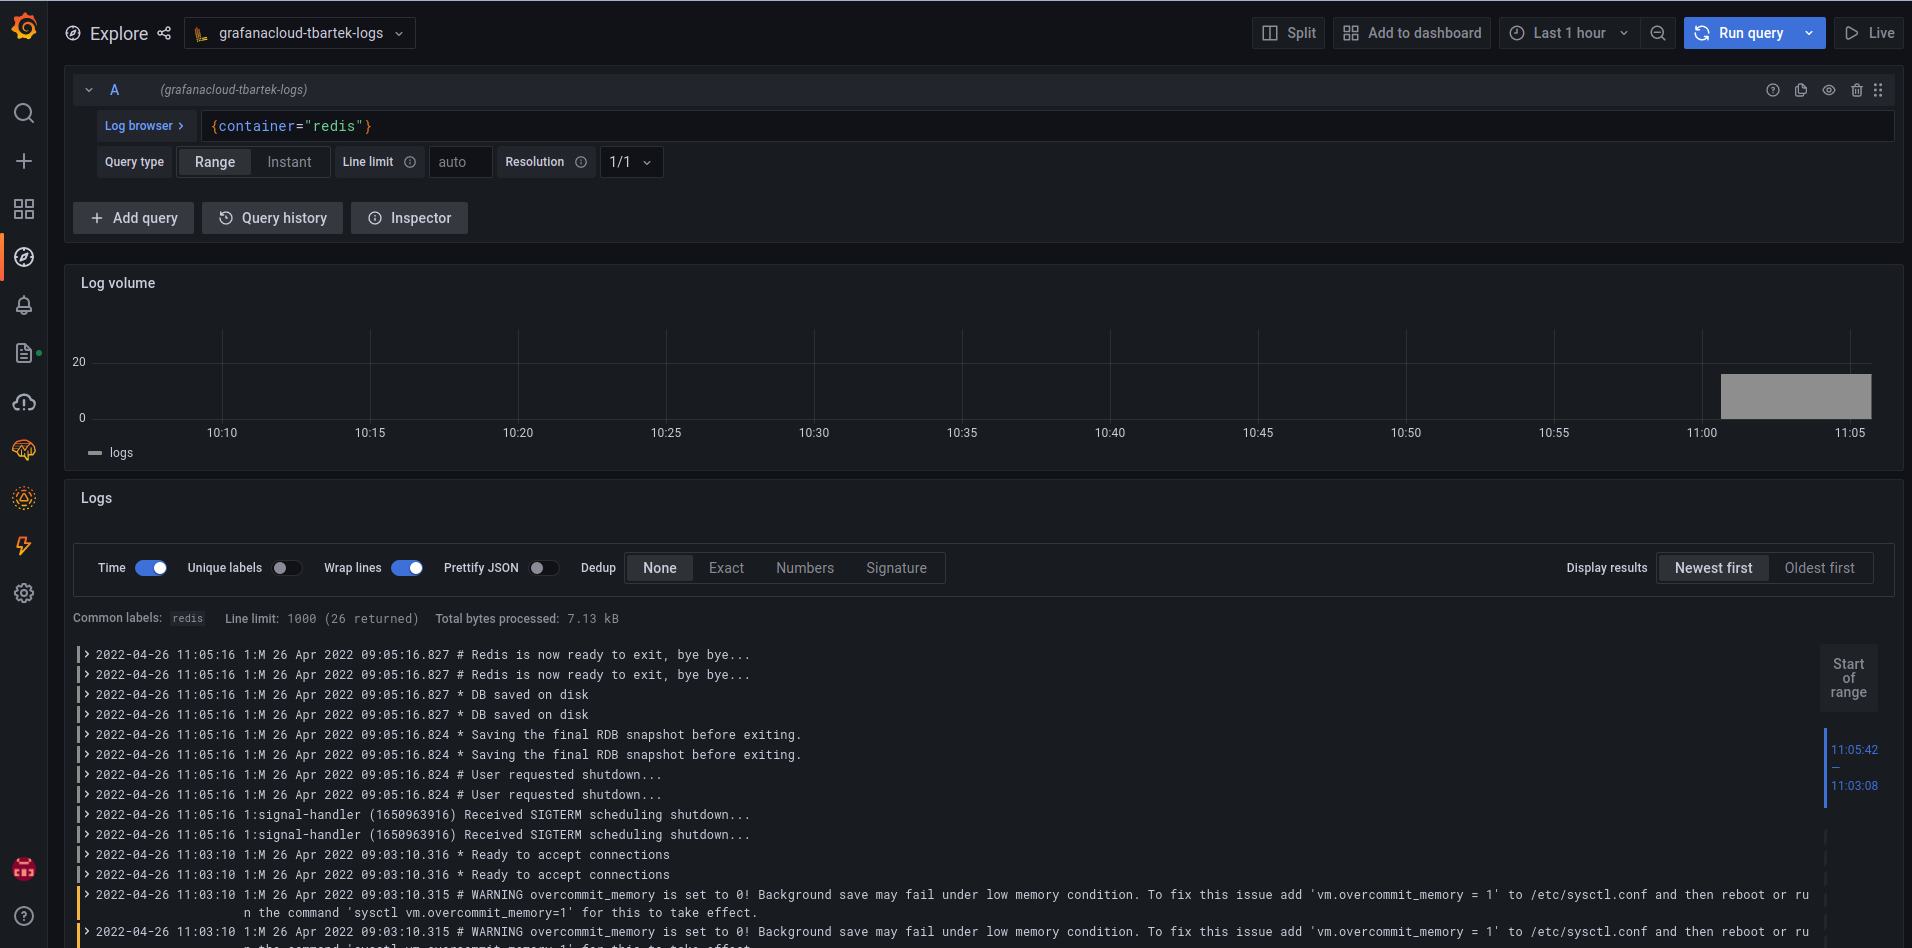Open Dashboards sidebar icon
This screenshot has height=948, width=1912.
point(24,209)
